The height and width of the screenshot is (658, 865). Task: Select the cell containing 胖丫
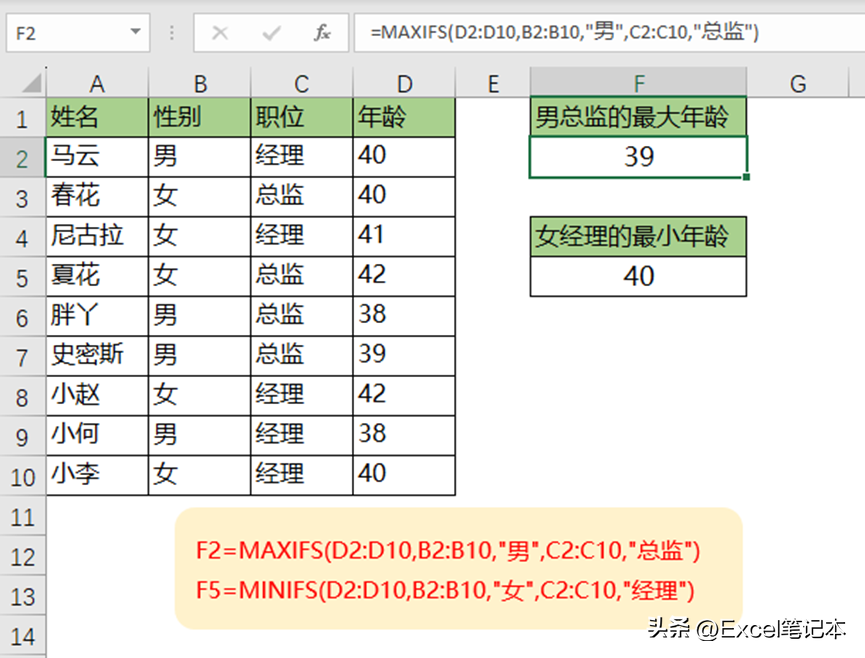coord(97,316)
